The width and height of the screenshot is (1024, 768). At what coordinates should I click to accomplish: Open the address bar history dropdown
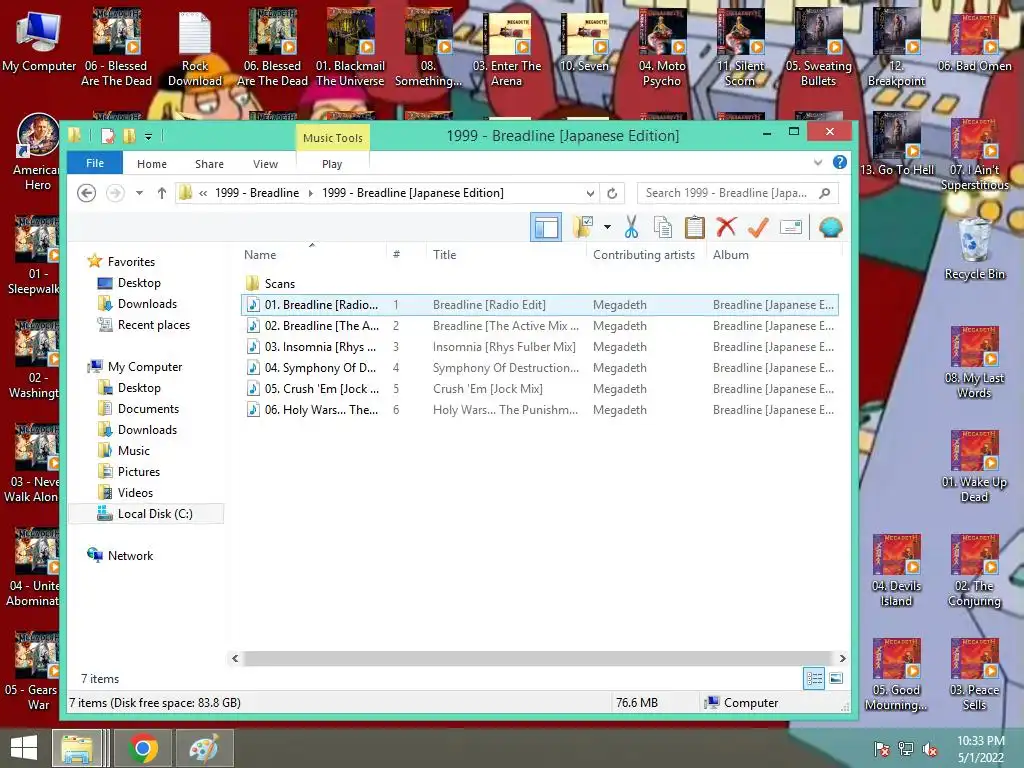click(x=590, y=193)
